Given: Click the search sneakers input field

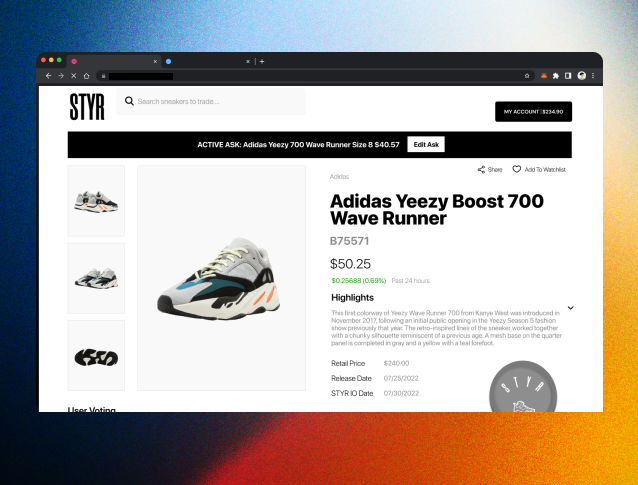Looking at the screenshot, I should (x=211, y=101).
